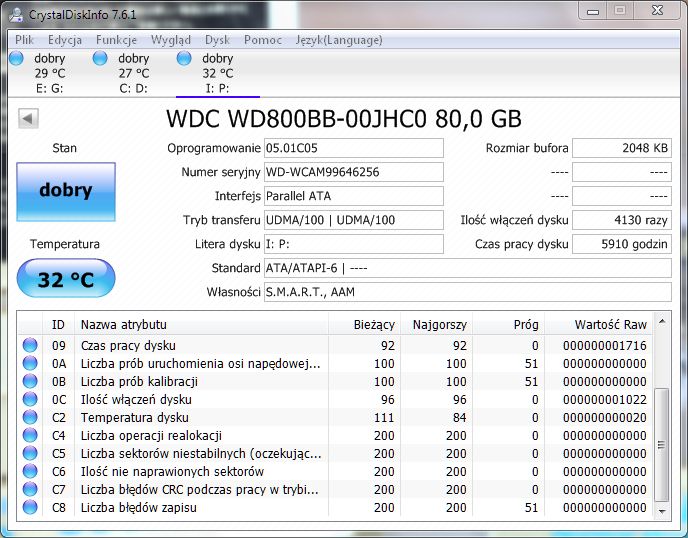Screen dimensions: 688x538
Task: Click the large 'dobry' health status button
Action: (x=66, y=192)
